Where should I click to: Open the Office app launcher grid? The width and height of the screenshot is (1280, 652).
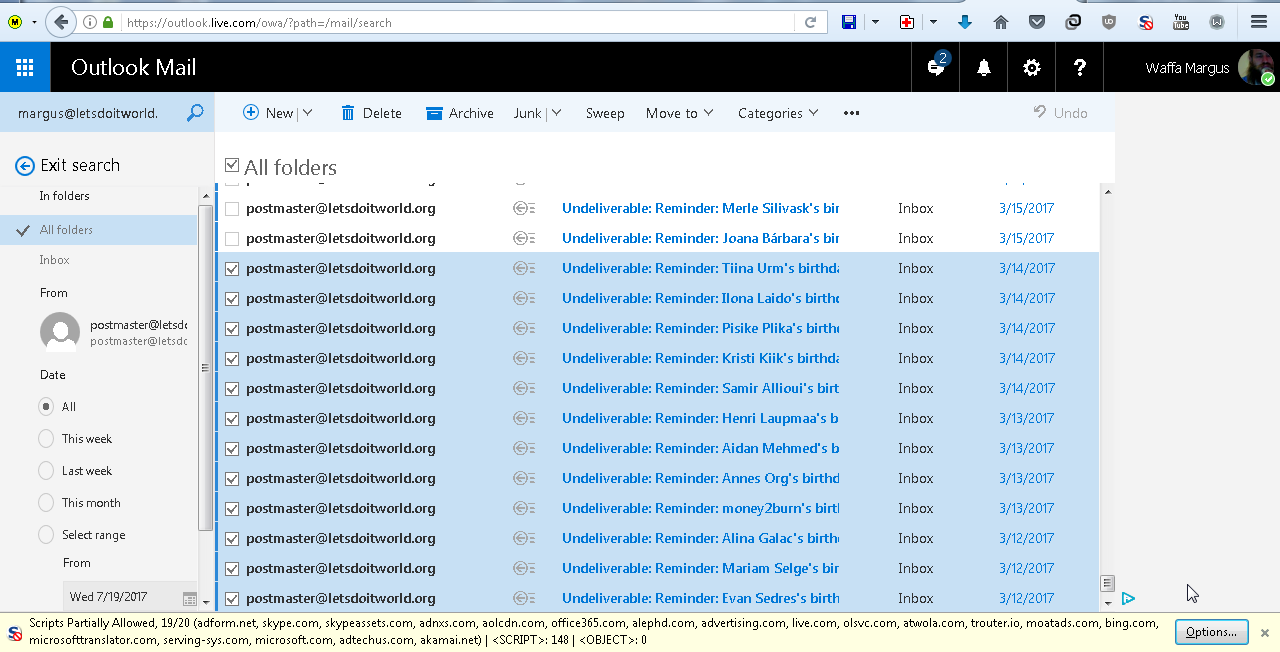[25, 68]
